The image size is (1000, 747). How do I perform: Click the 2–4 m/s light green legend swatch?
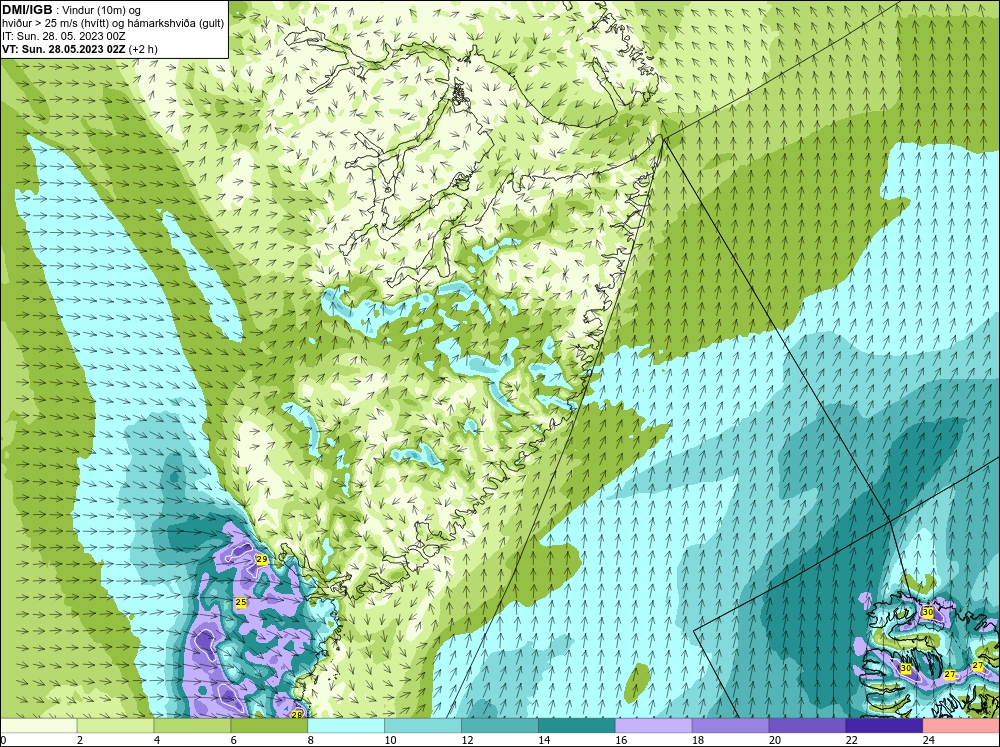click(115, 725)
